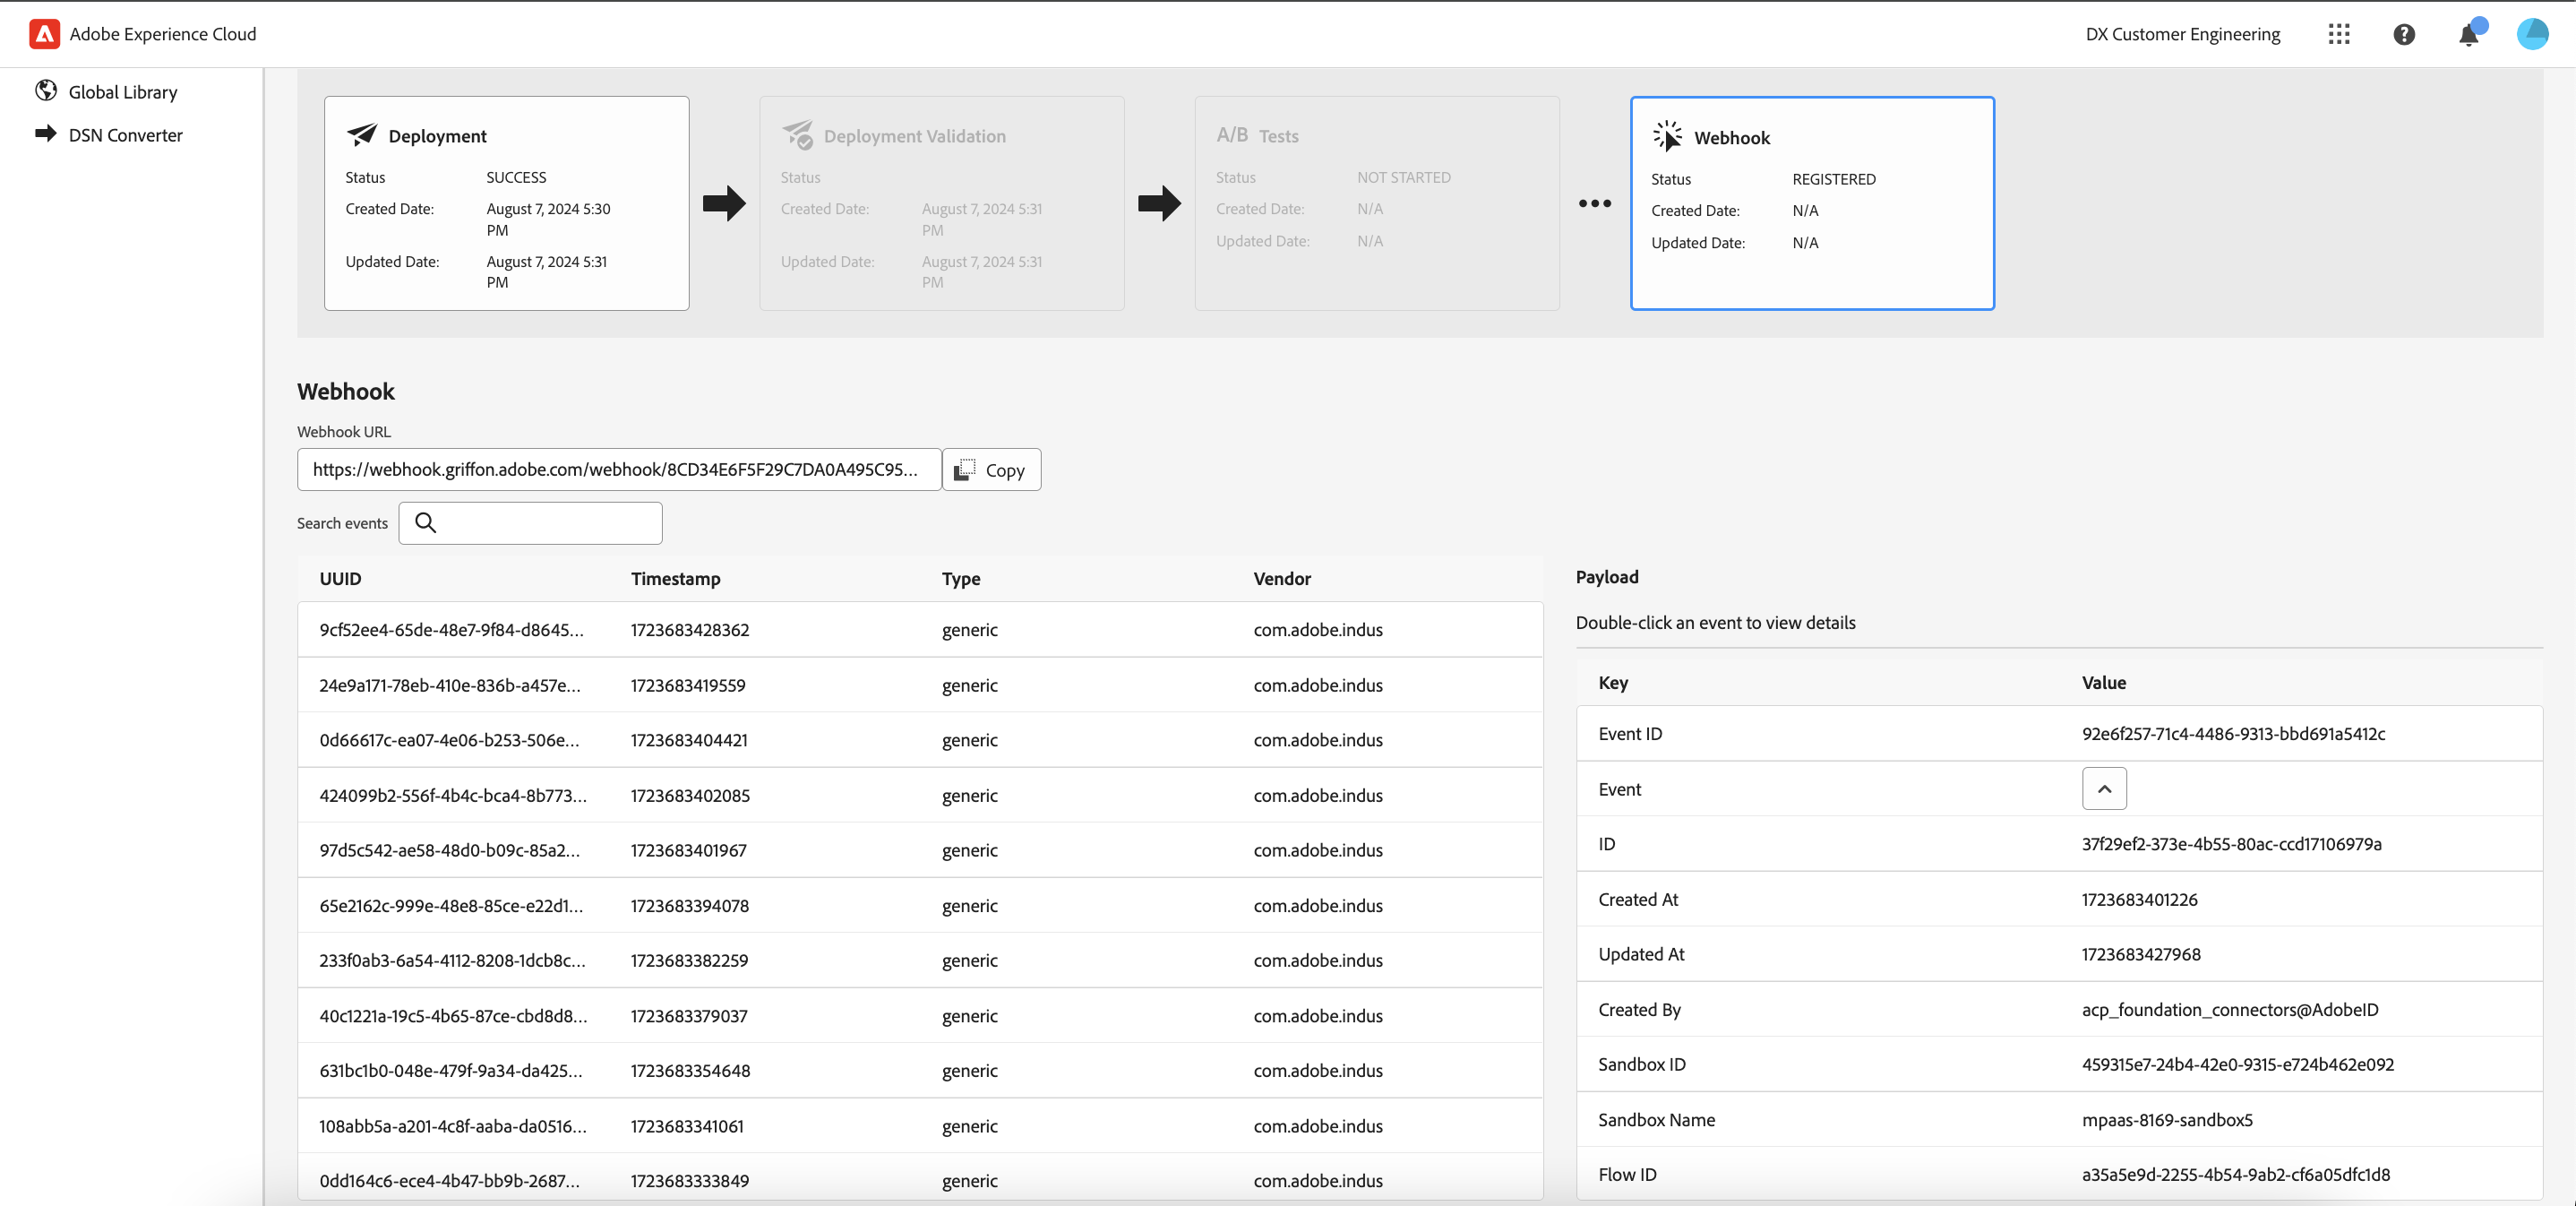Select the Webhook stage card
This screenshot has width=2576, height=1206.
[x=1812, y=203]
